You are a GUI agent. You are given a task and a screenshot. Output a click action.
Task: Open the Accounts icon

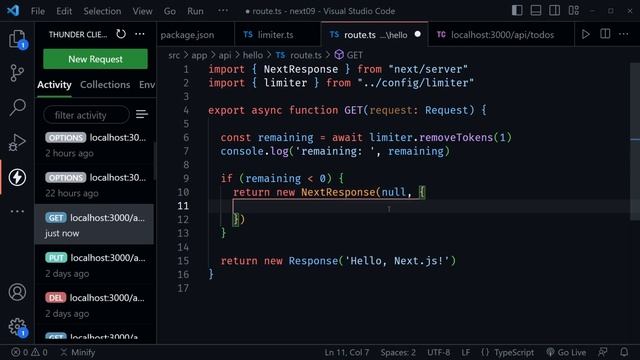tap(17, 292)
